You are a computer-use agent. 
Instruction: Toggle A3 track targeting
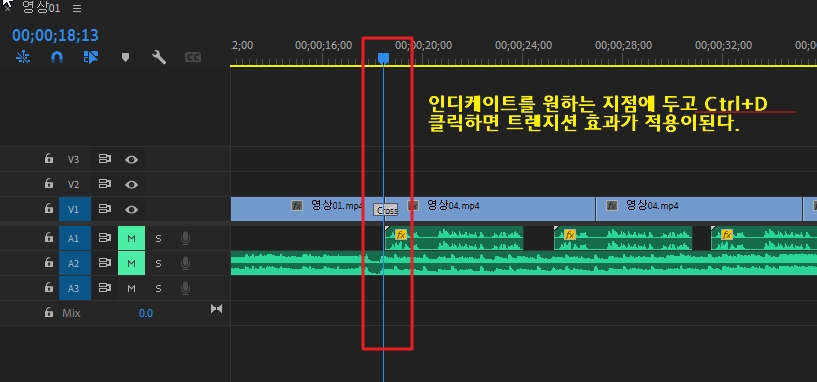tap(75, 288)
